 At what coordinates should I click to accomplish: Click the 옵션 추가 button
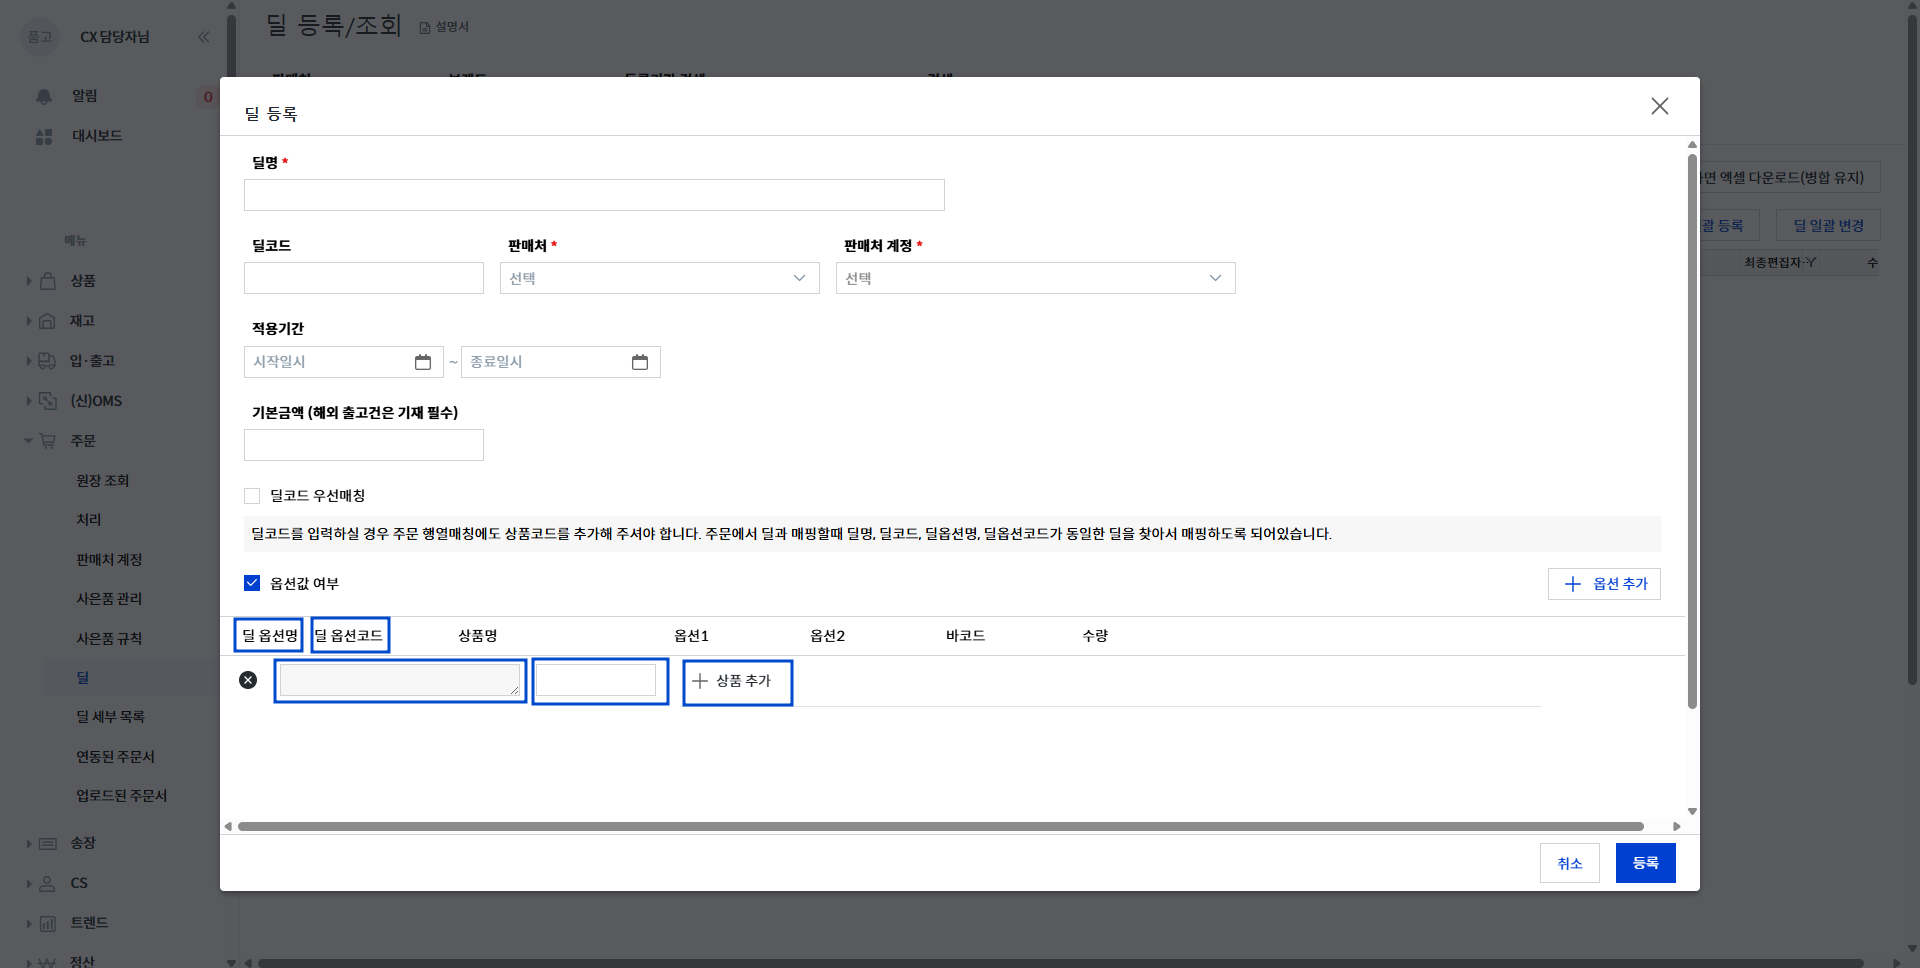(x=1604, y=584)
